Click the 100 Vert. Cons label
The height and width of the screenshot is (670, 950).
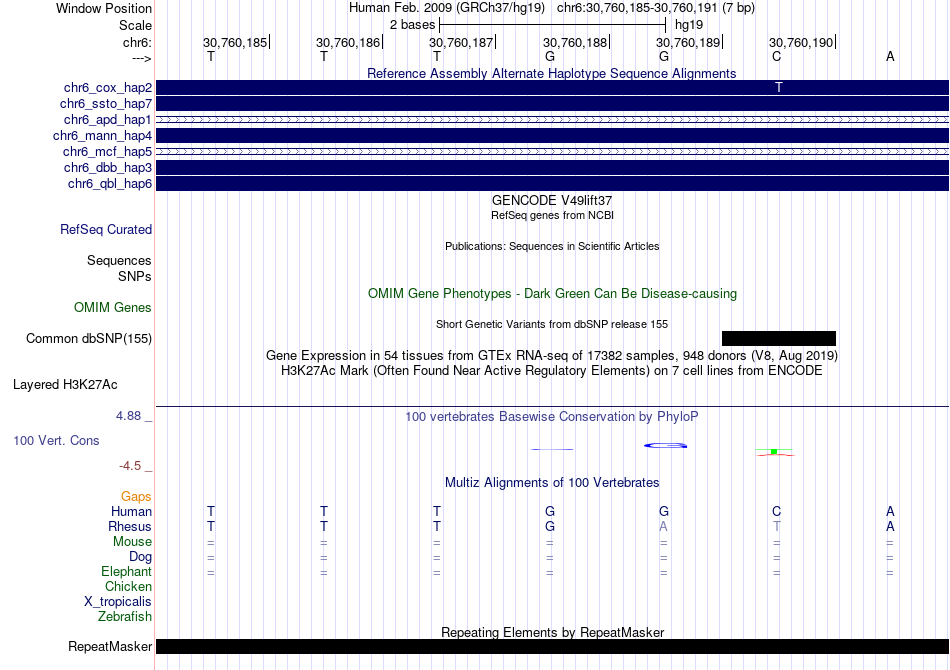pyautogui.click(x=56, y=440)
